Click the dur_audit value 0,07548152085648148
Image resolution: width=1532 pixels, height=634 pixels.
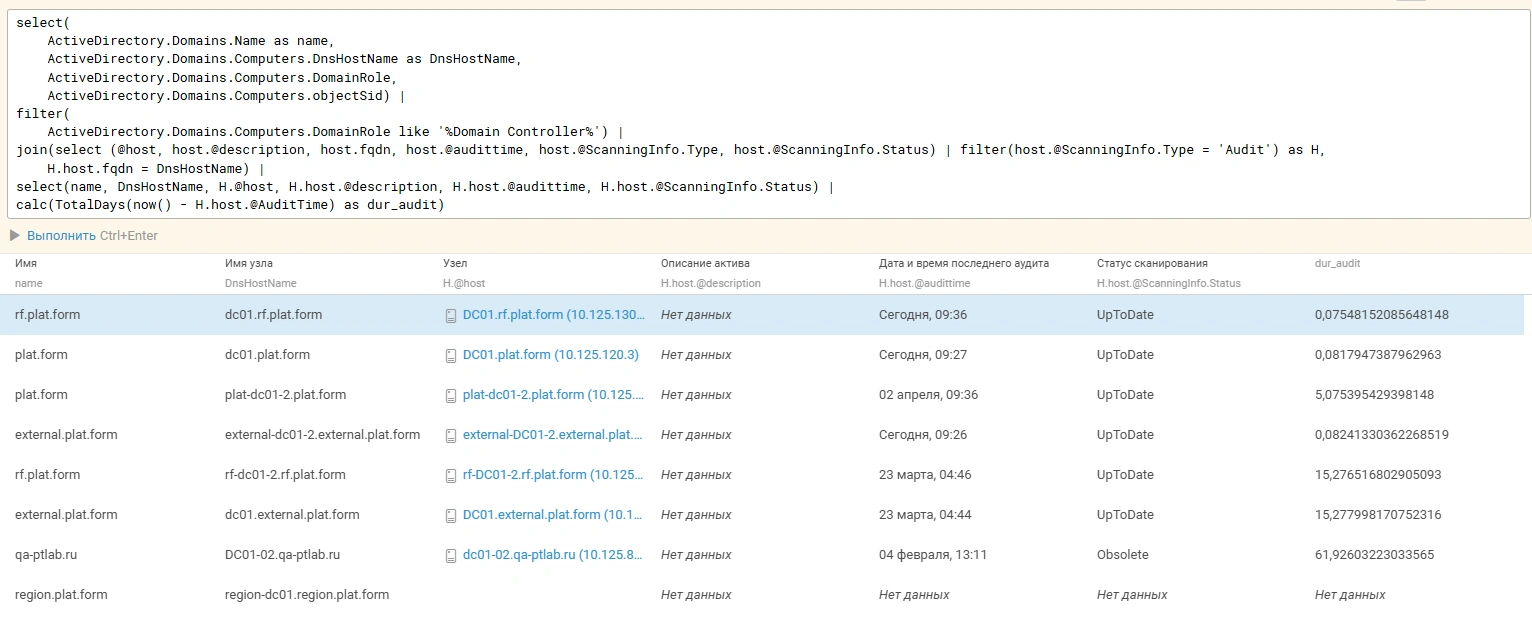(x=1382, y=315)
